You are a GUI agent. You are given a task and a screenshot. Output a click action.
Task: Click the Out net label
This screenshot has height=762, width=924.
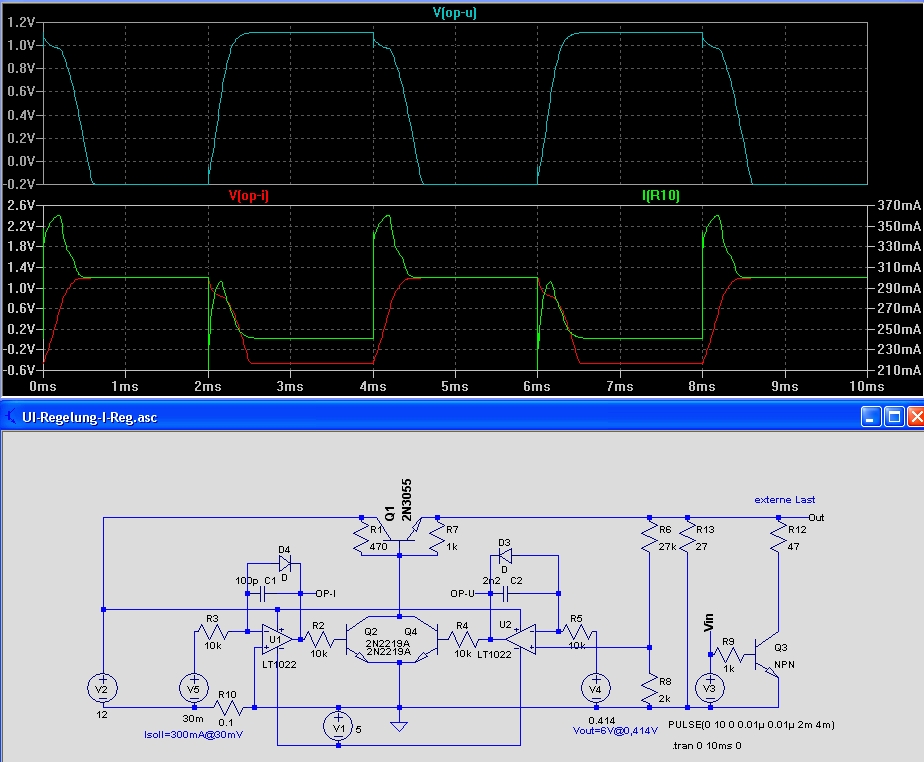tap(816, 517)
